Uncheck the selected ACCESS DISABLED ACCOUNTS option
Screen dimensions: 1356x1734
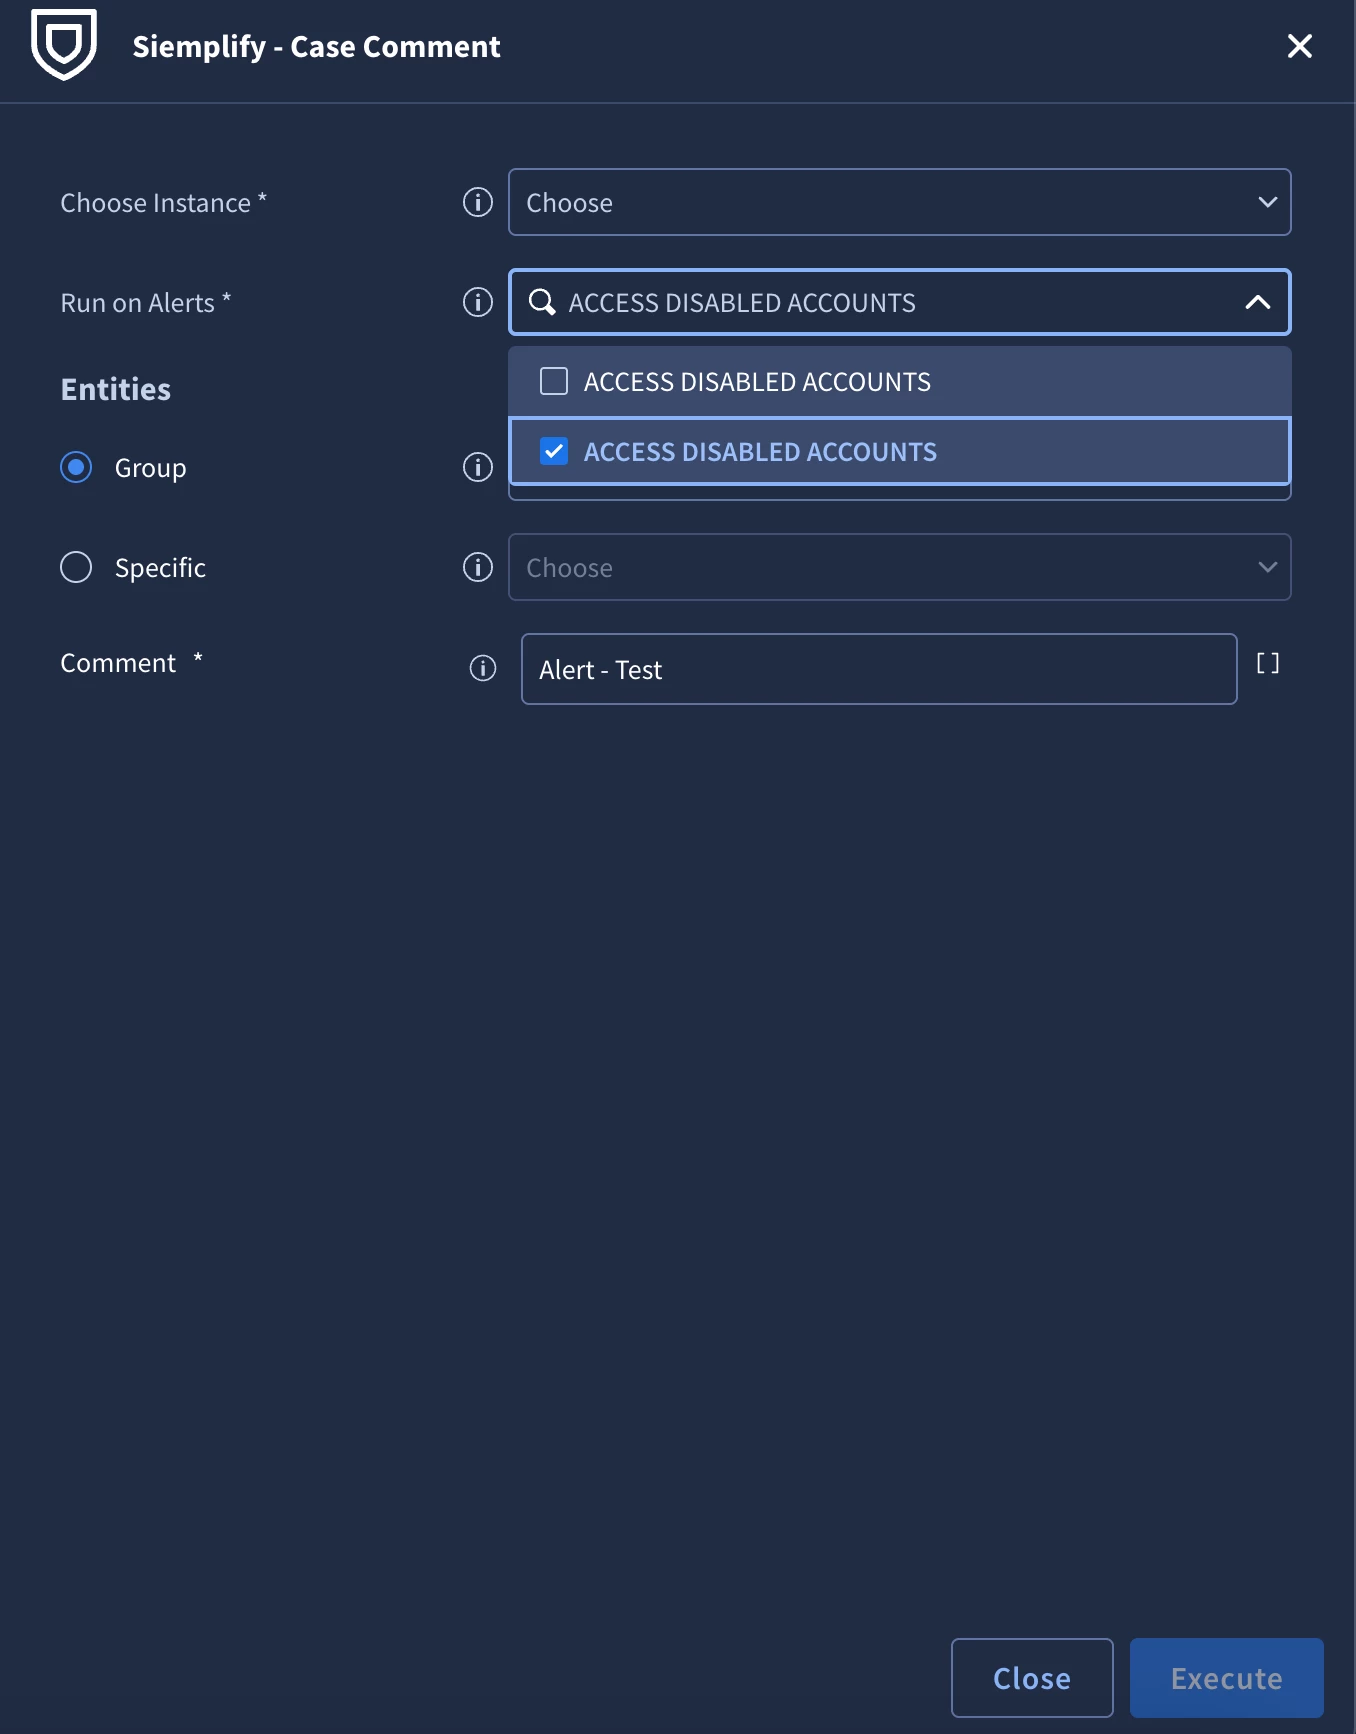554,451
